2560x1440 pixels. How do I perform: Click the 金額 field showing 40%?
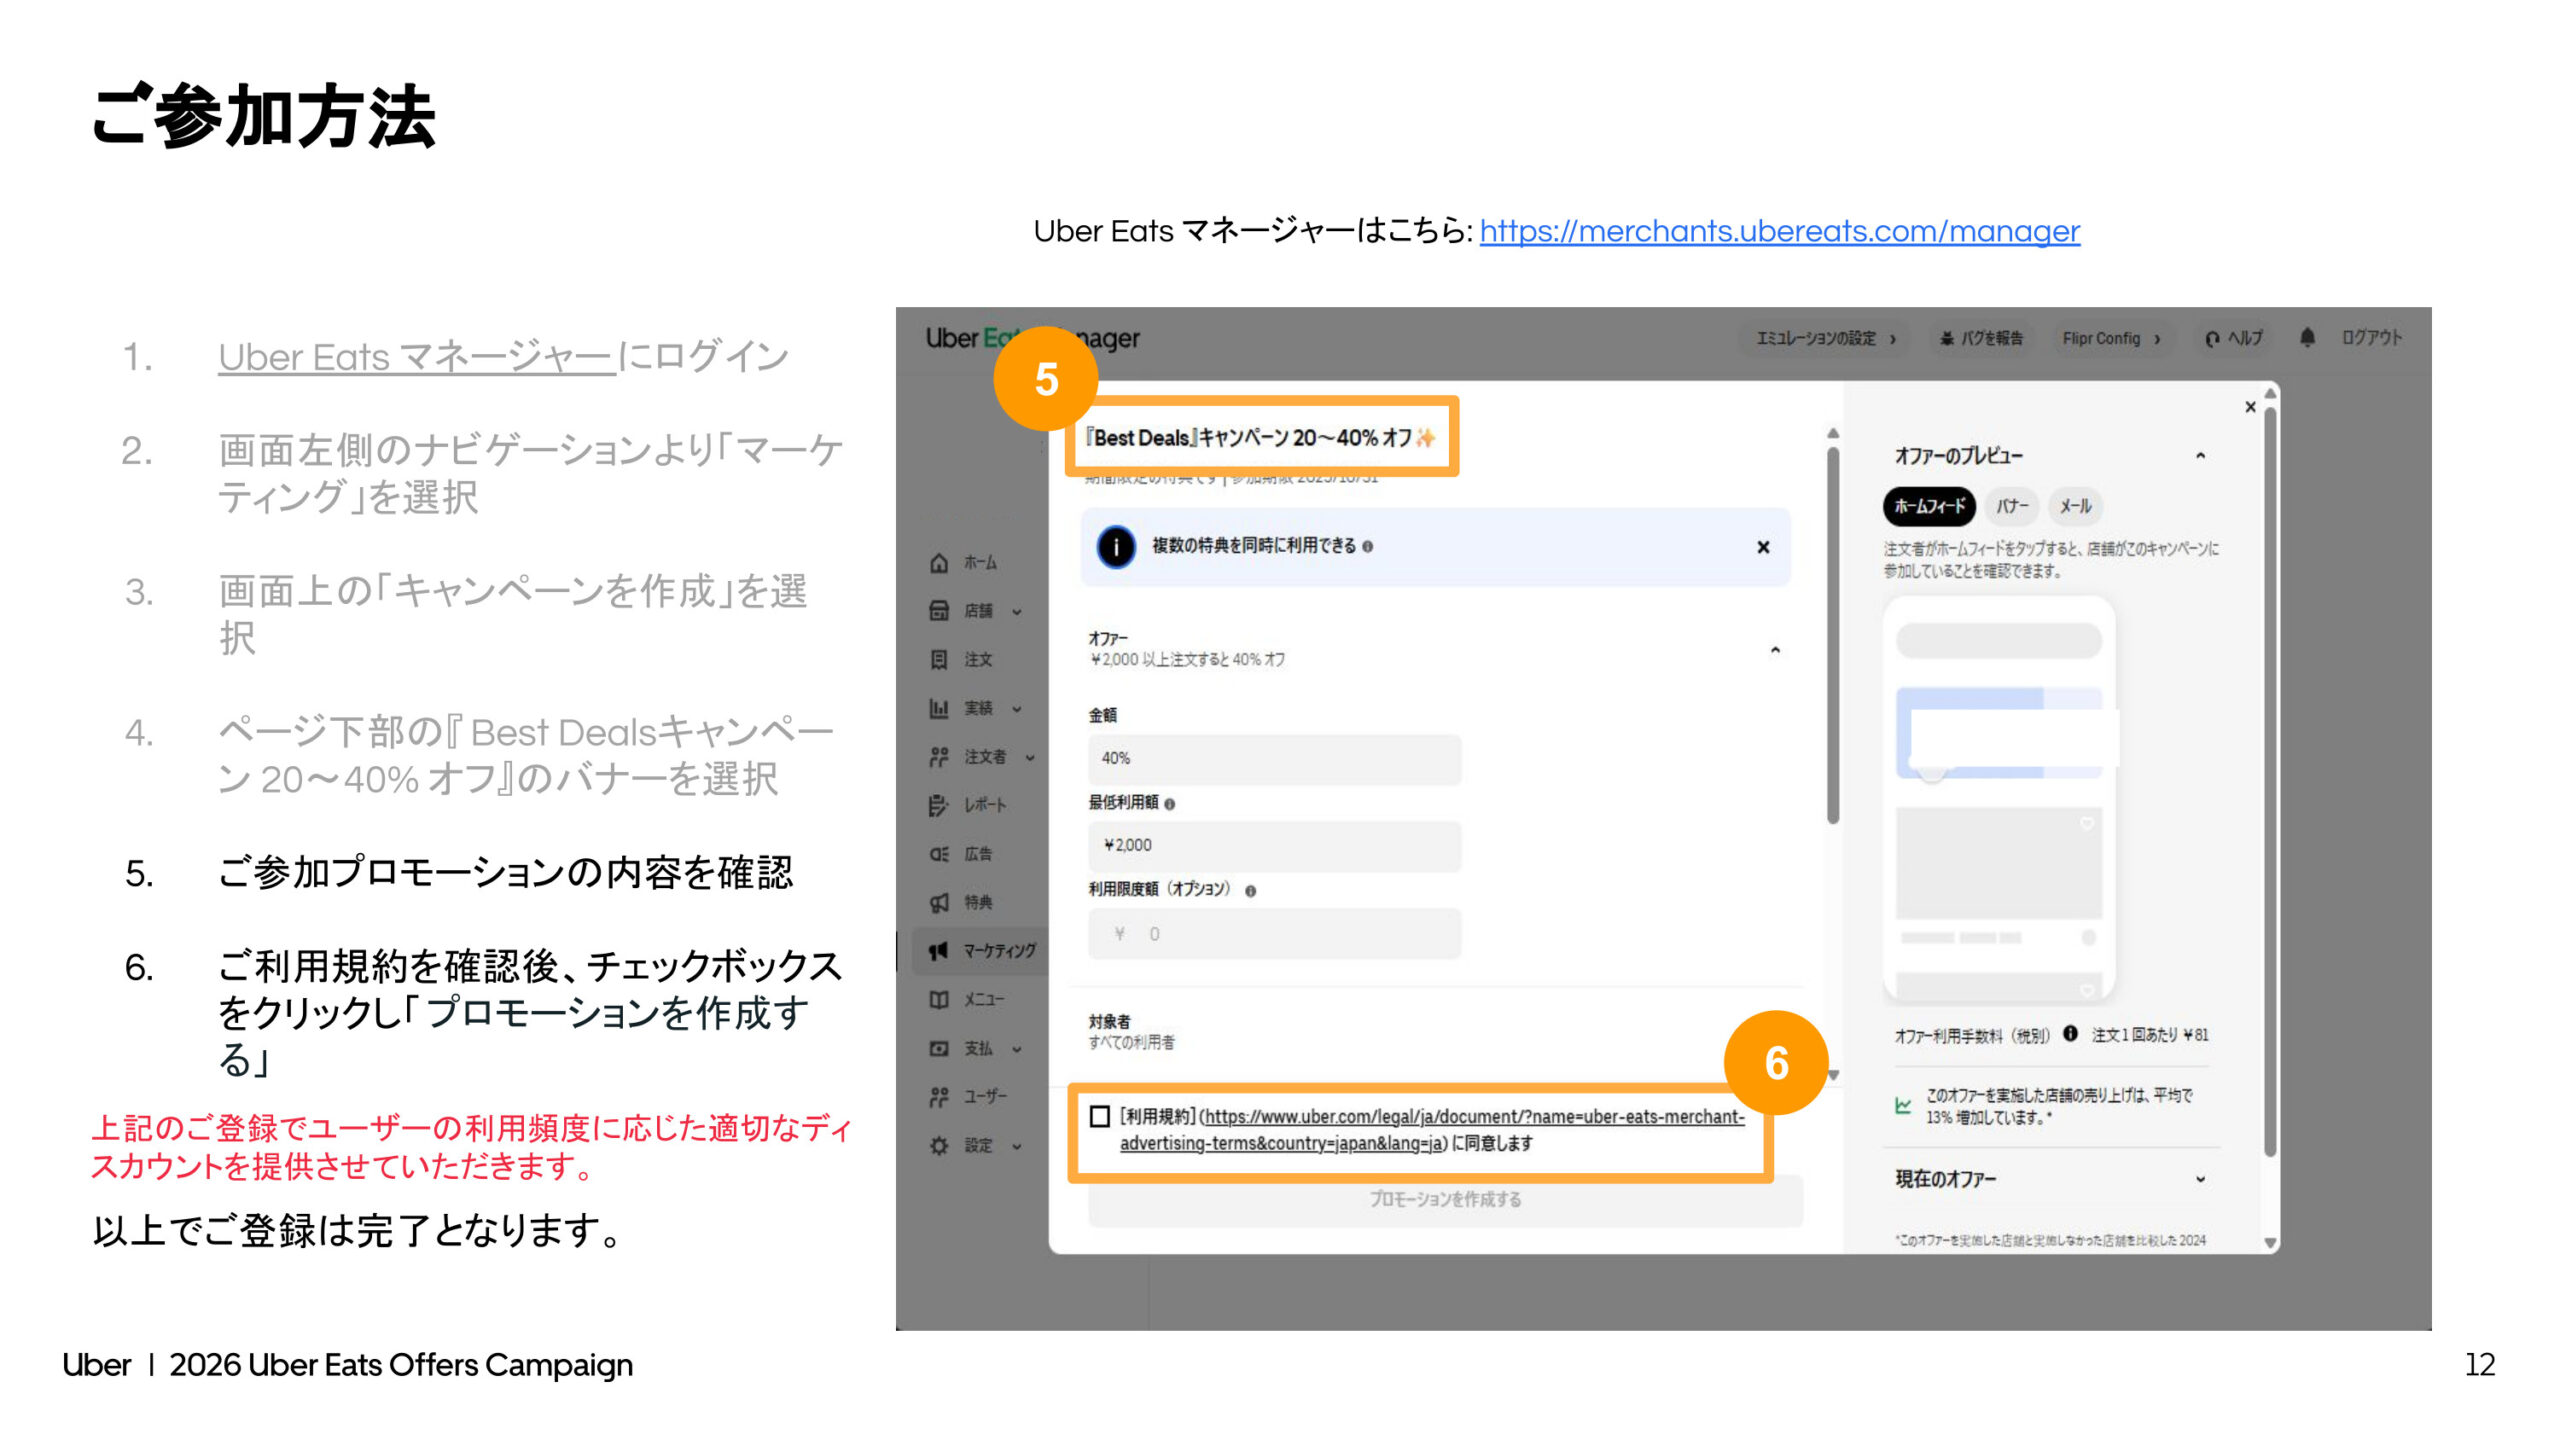pyautogui.click(x=1274, y=759)
